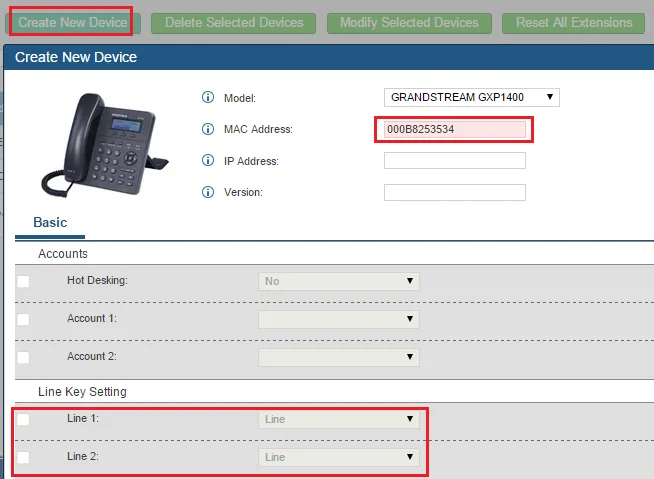Open the Account 1 dropdown

[x=338, y=319]
